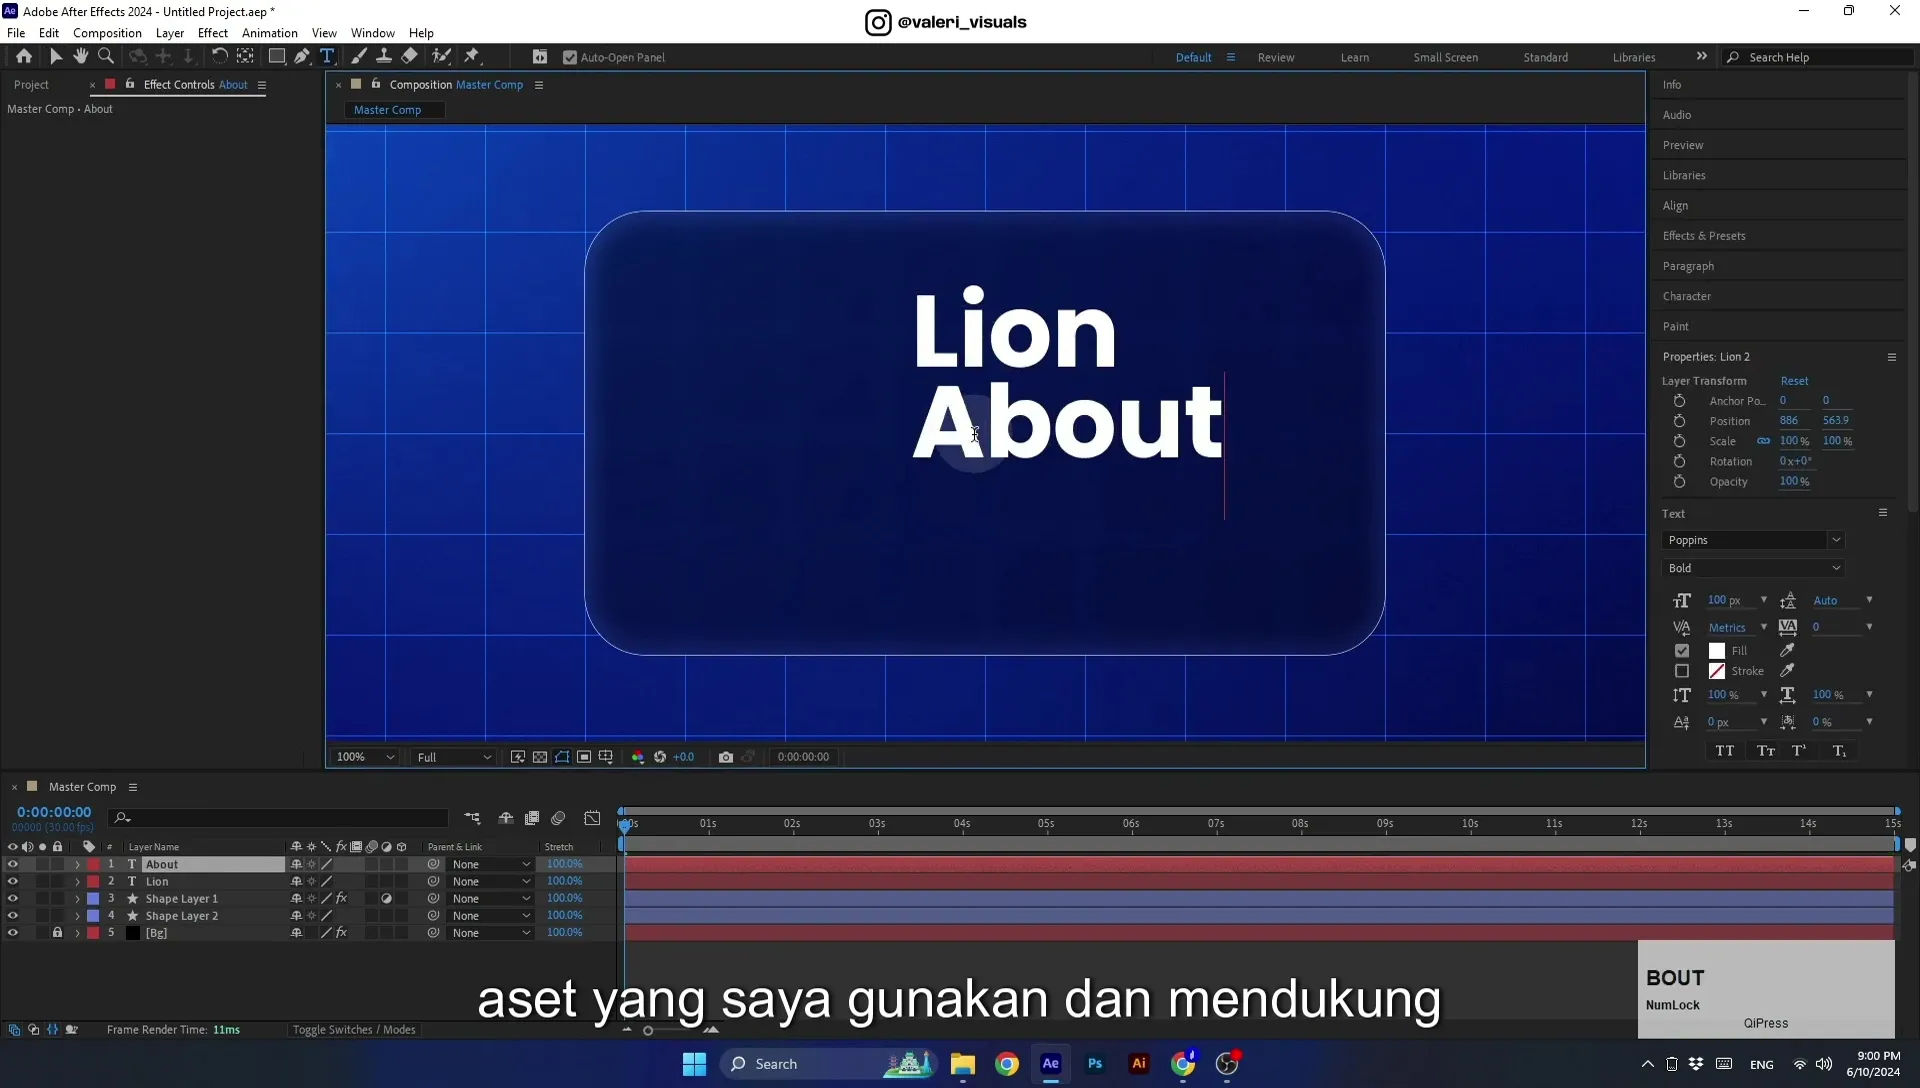Open the Parent dropdown for Lion layer

490,882
